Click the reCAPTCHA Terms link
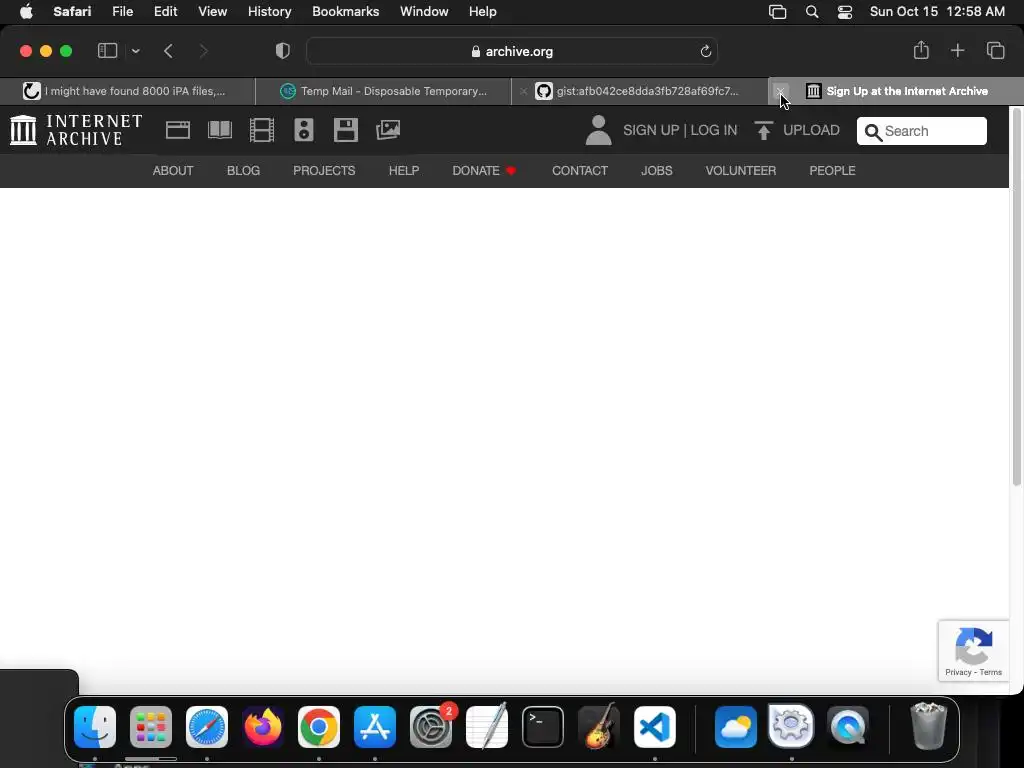The height and width of the screenshot is (768, 1024). [991, 672]
